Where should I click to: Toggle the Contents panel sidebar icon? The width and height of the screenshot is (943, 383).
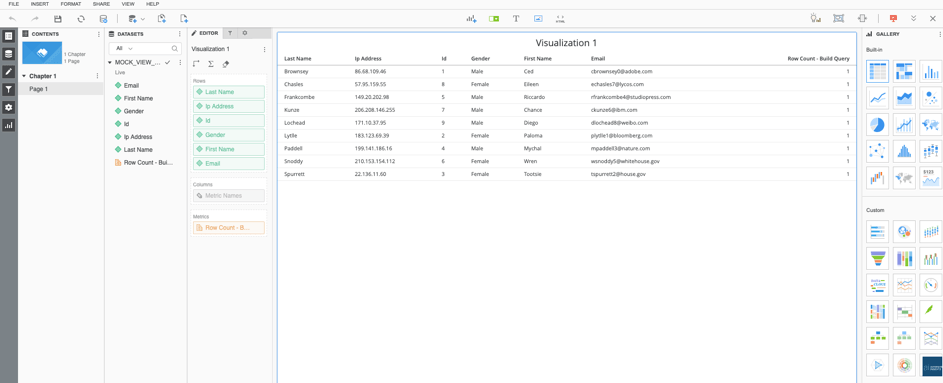point(8,36)
